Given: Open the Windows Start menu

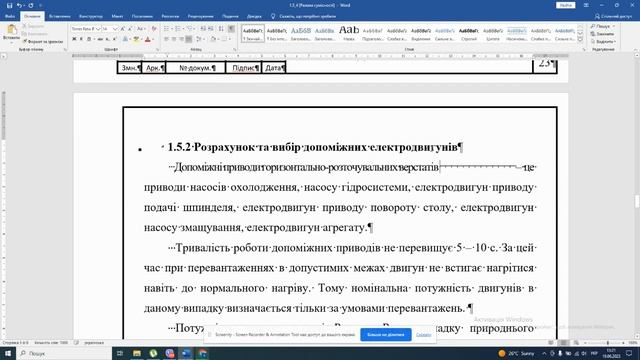Looking at the screenshot, I should click(7, 353).
